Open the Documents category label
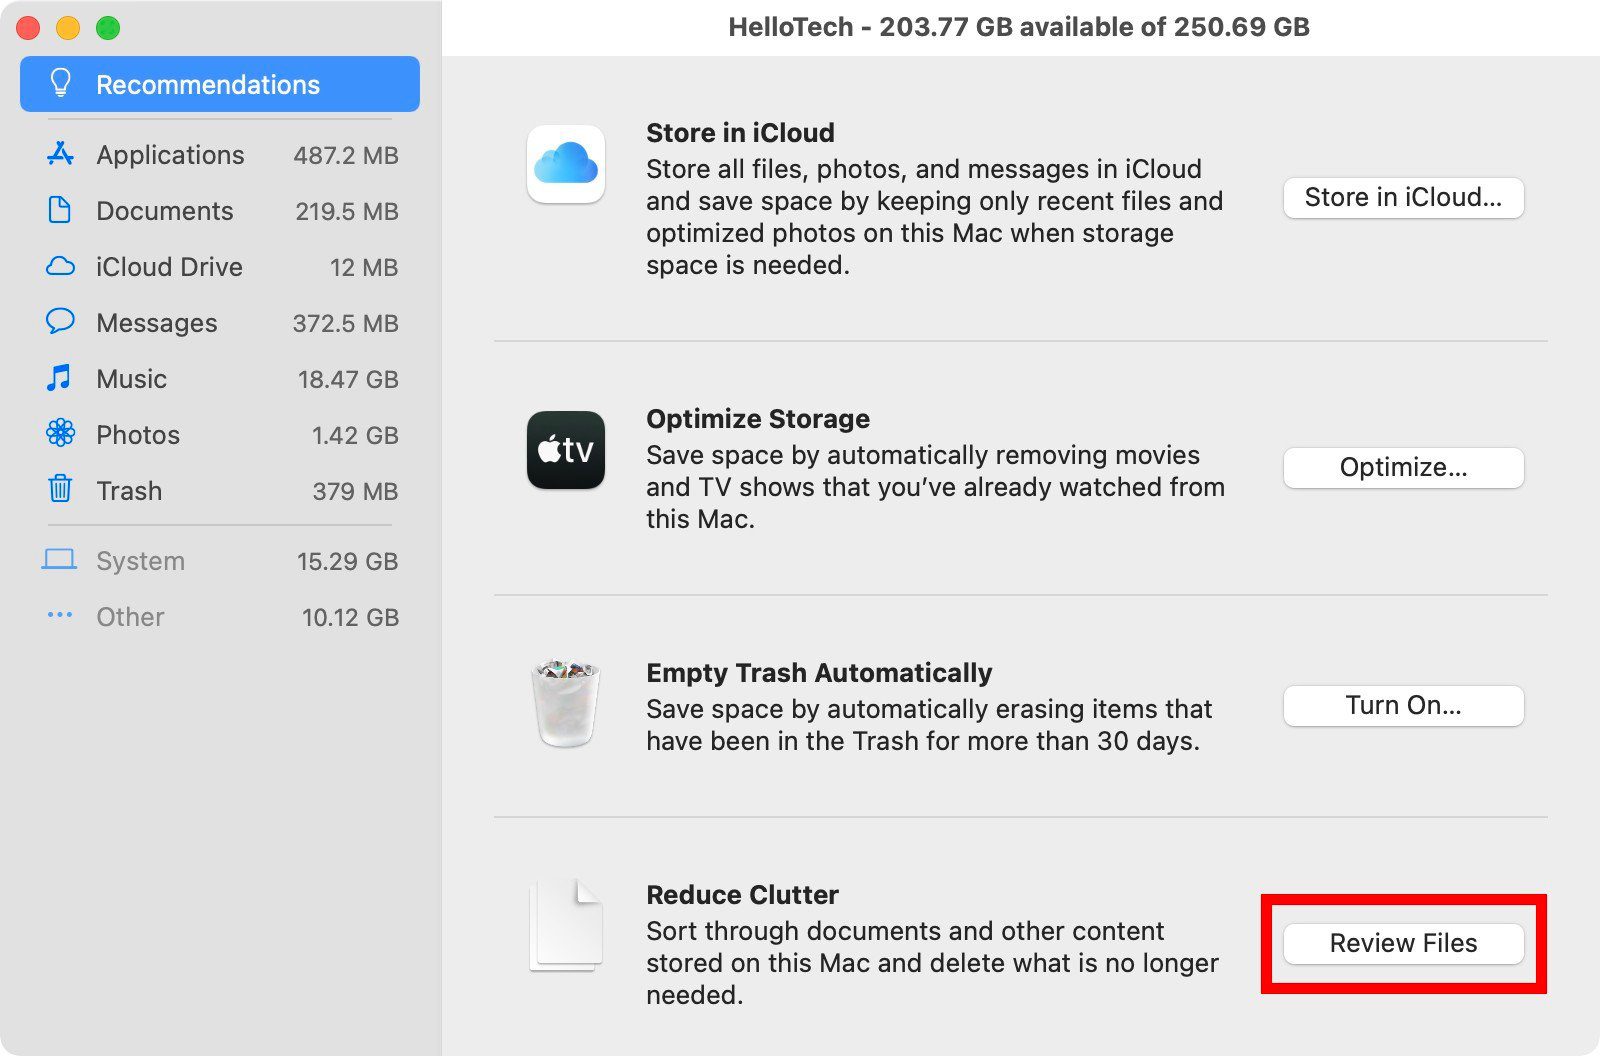This screenshot has height=1056, width=1600. pos(165,211)
